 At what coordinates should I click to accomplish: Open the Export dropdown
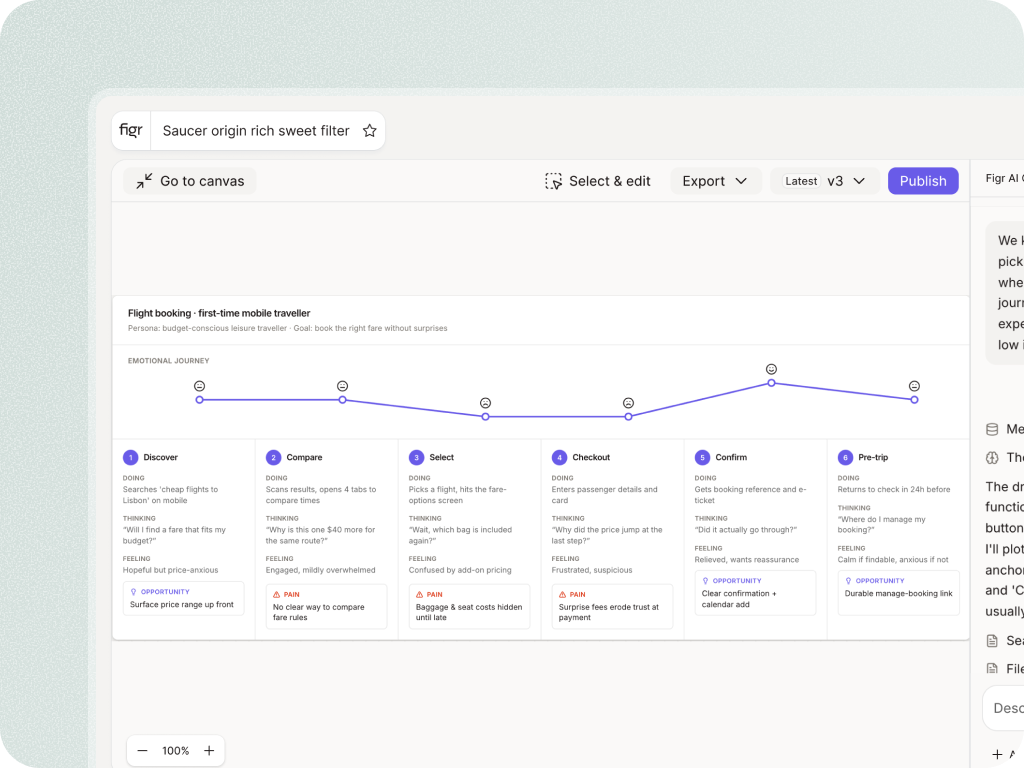pos(714,181)
